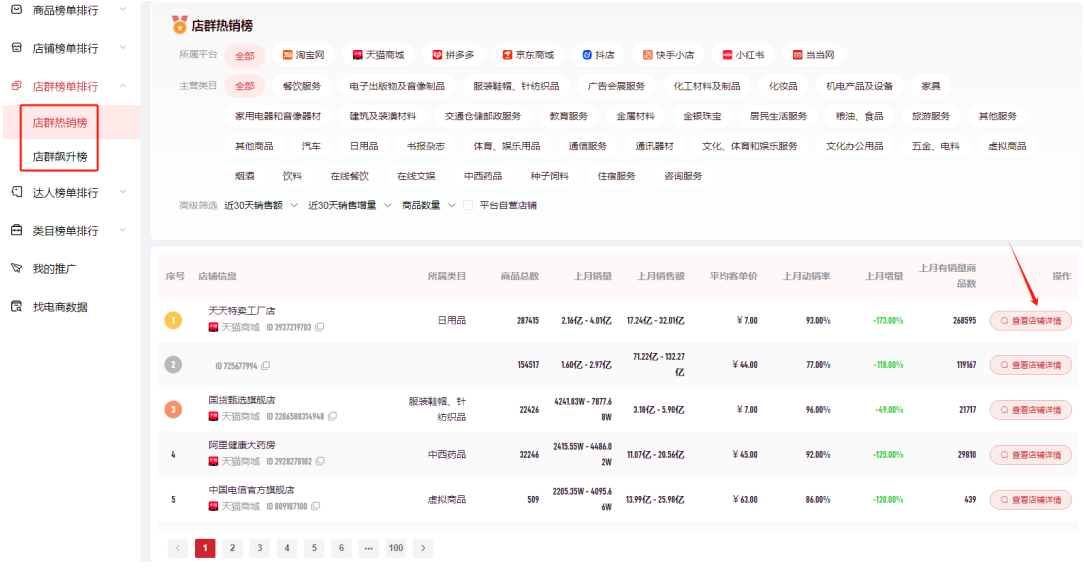Choose the 家具 category
Screen dimensions: 1084x568
point(931,86)
